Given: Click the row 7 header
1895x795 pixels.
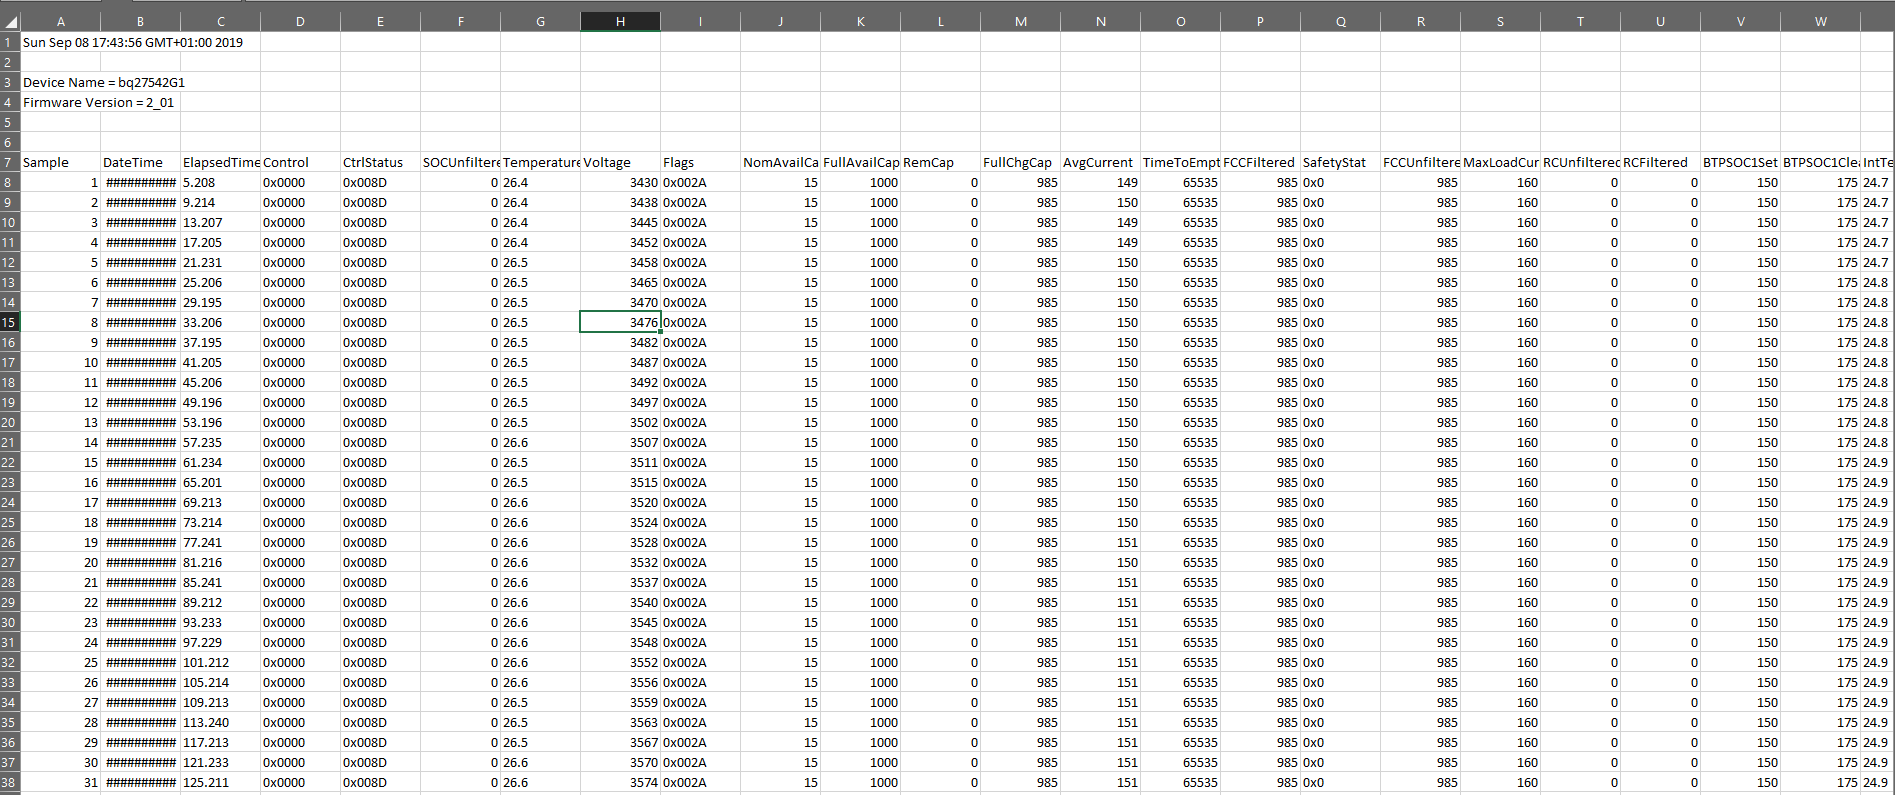Looking at the screenshot, I should click(10, 162).
